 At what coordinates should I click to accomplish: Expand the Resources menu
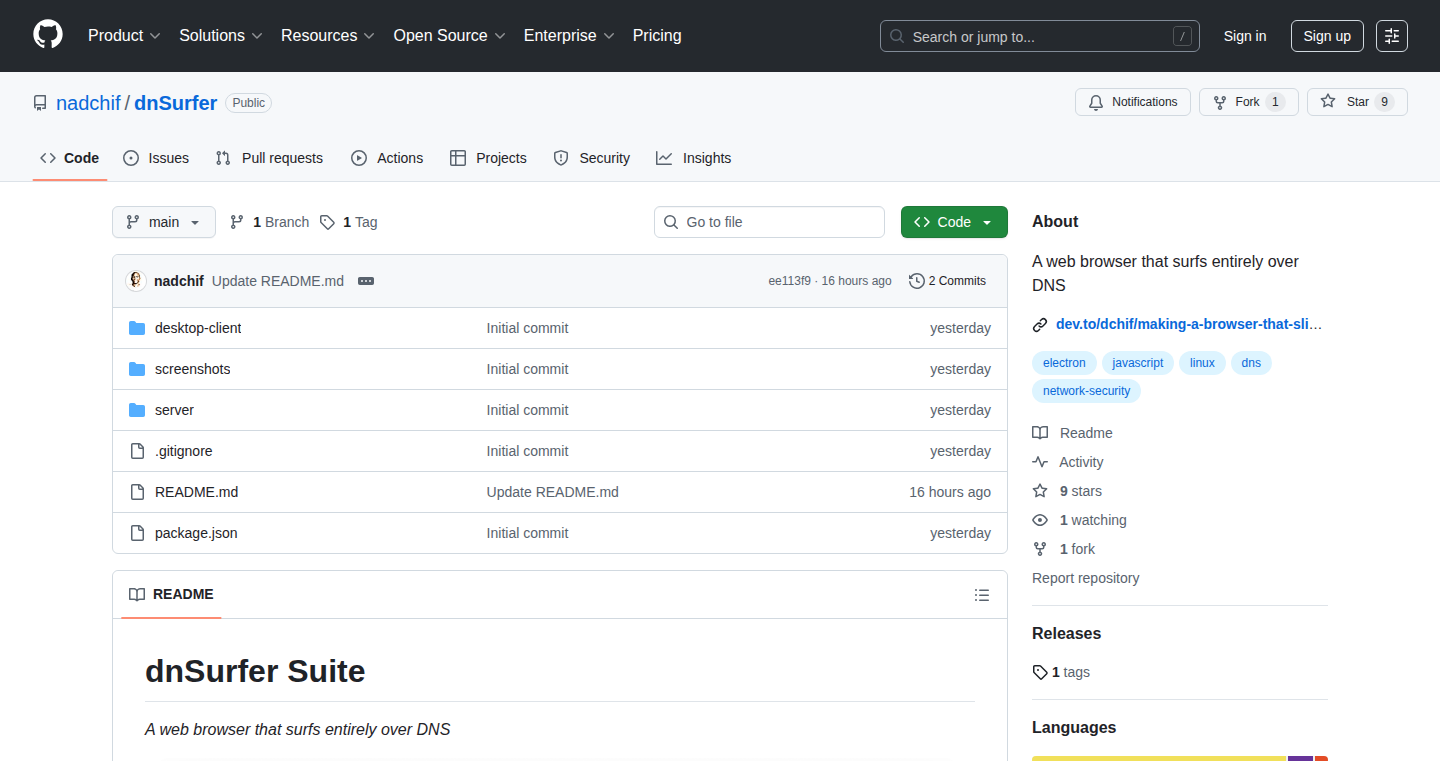[328, 36]
